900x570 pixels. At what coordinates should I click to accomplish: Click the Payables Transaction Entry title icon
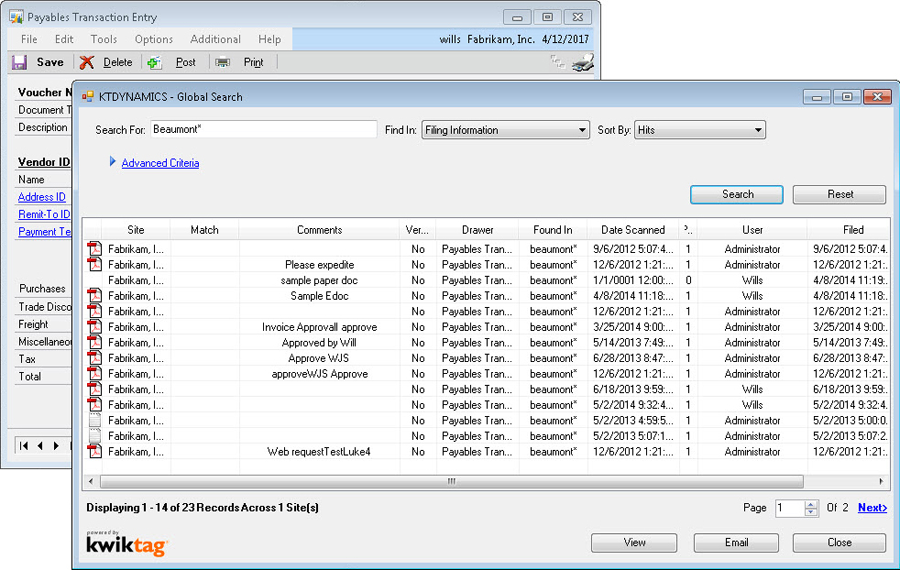[x=16, y=17]
